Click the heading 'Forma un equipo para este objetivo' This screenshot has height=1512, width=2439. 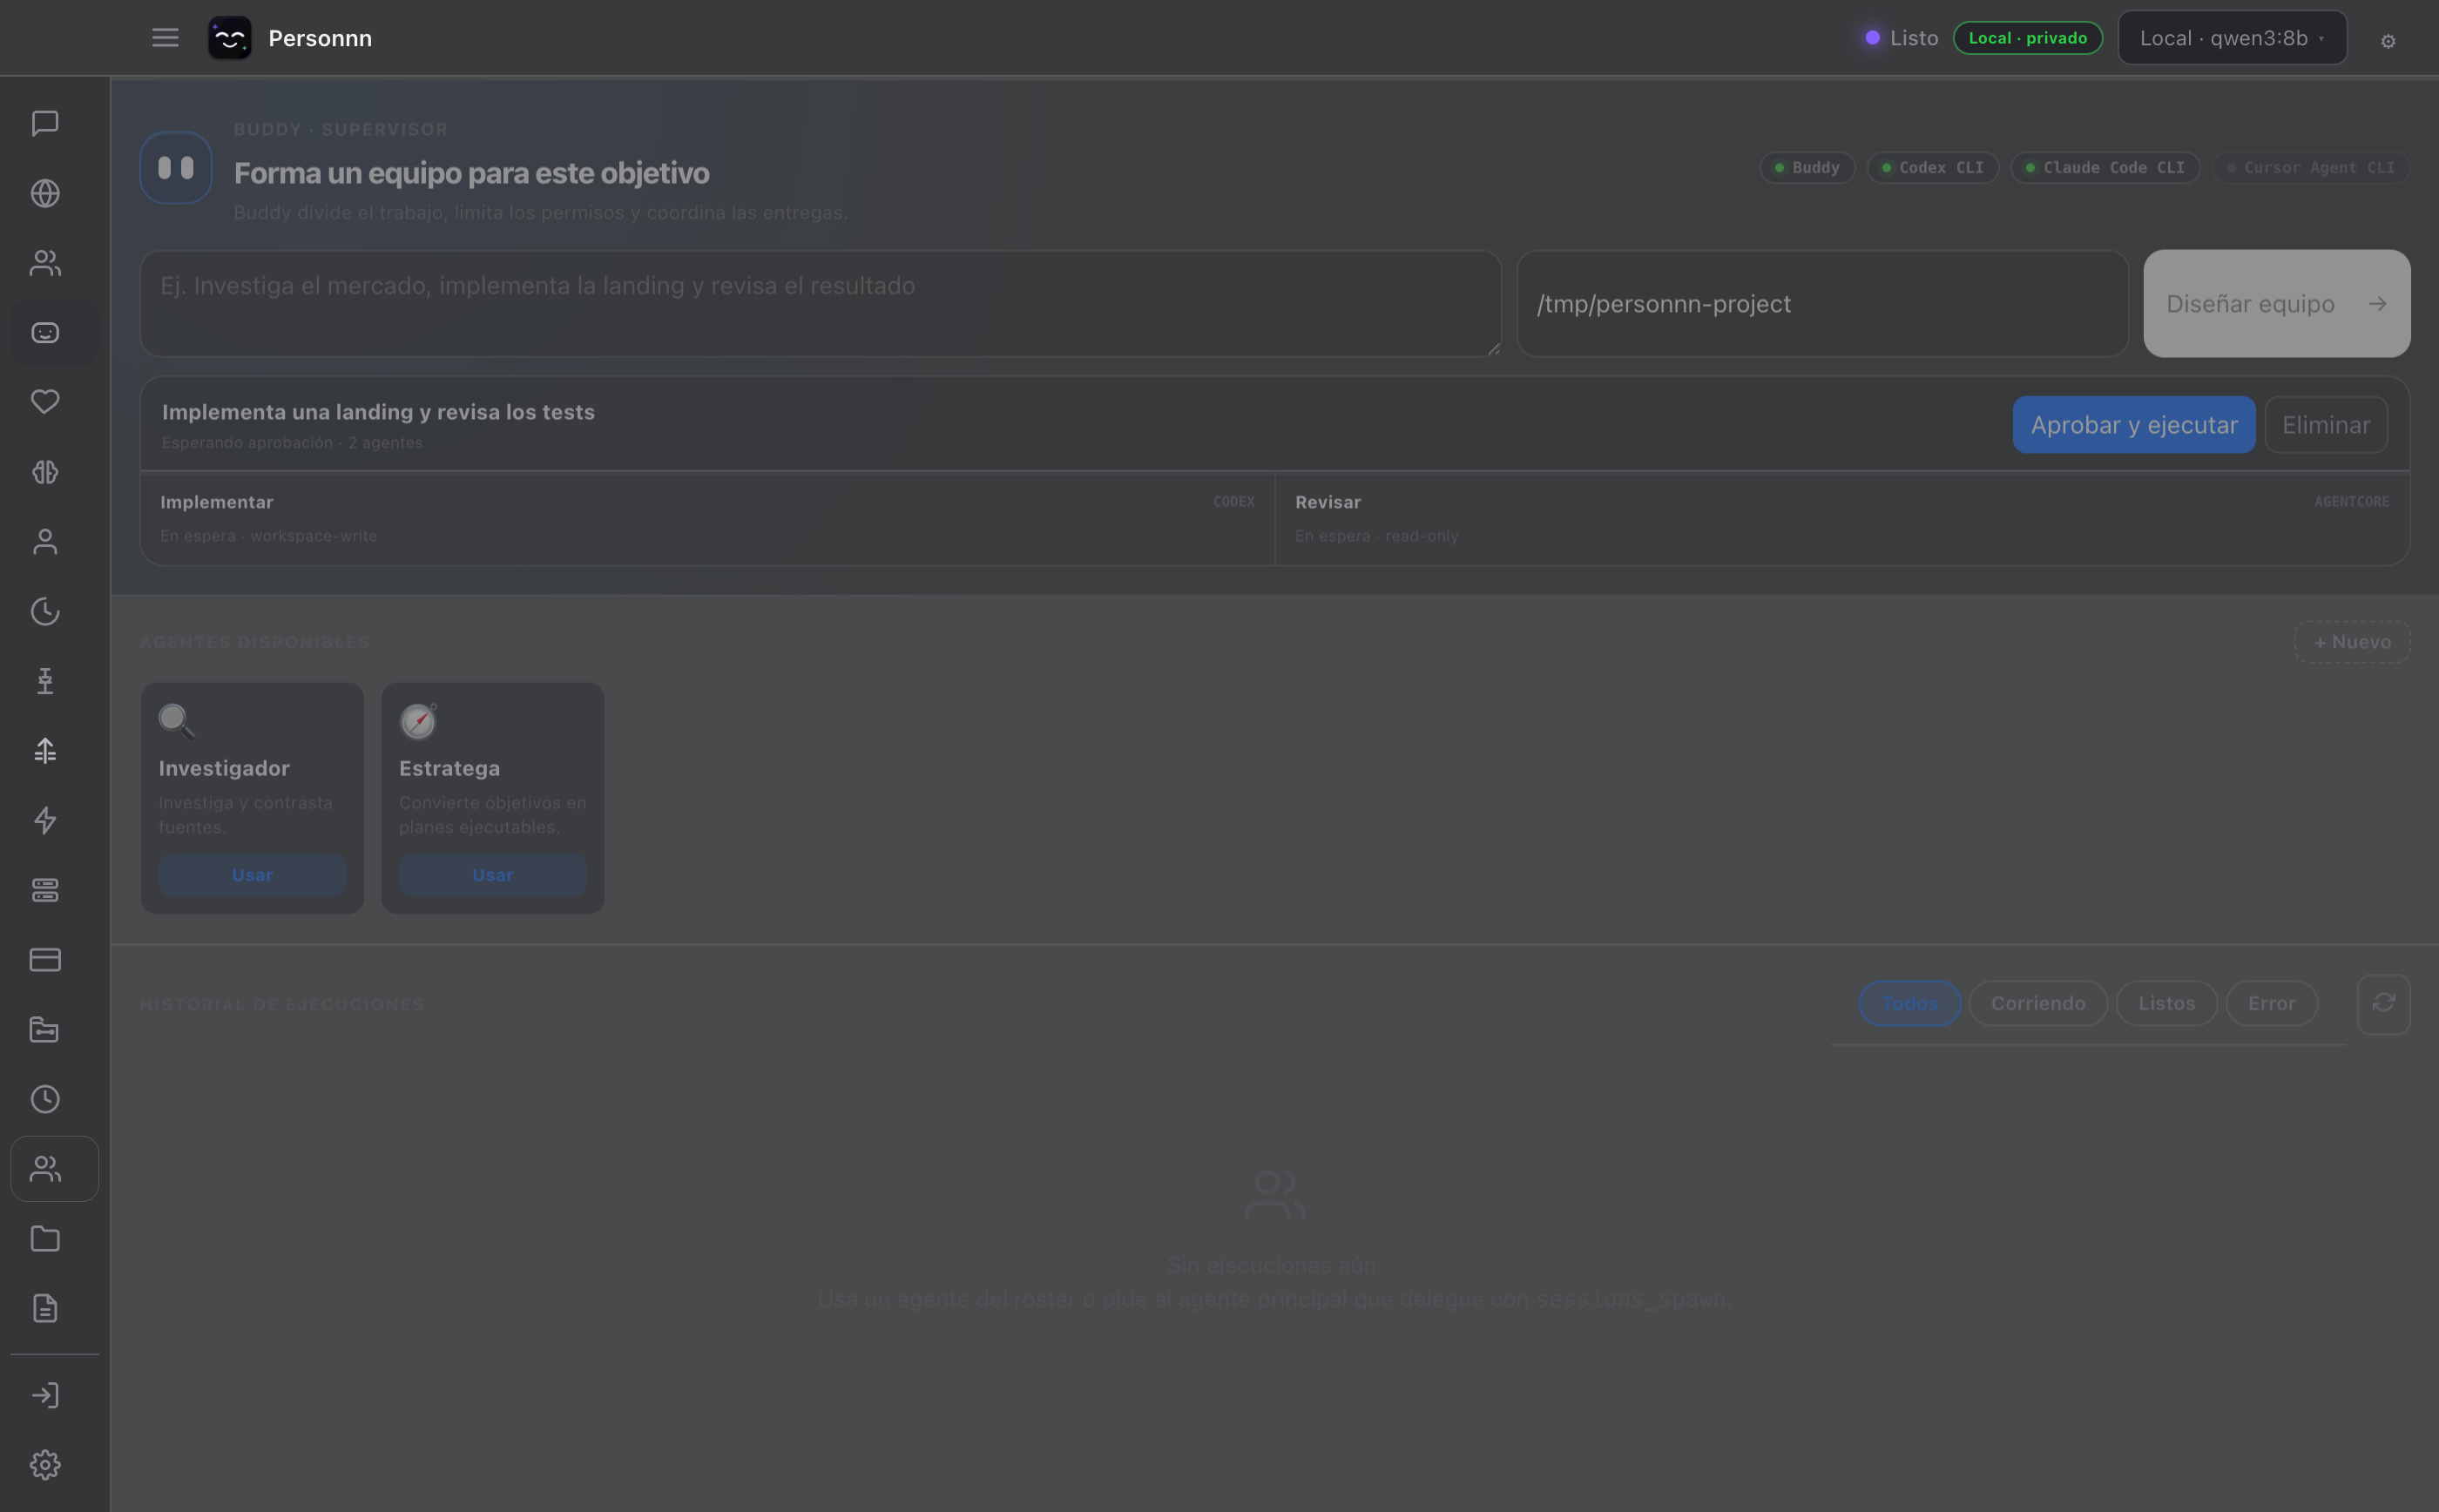[472, 173]
